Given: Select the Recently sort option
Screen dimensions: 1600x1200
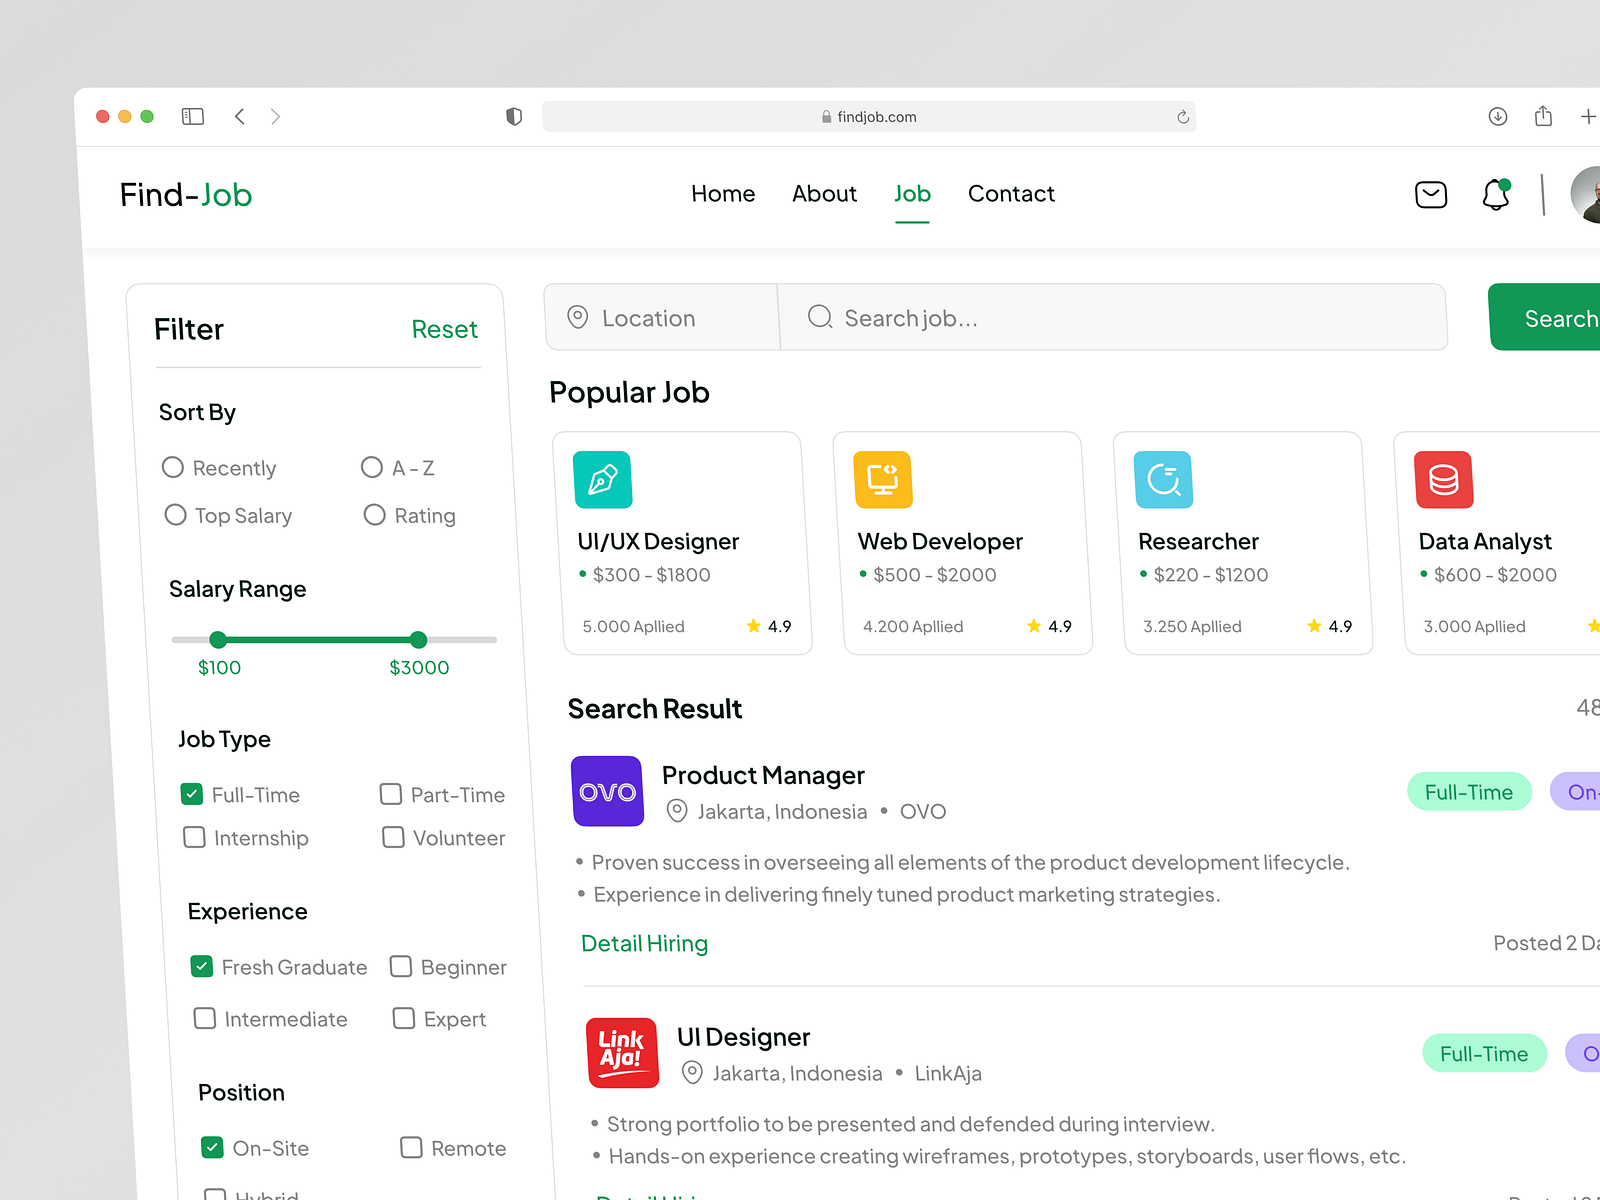Looking at the screenshot, I should click(172, 467).
